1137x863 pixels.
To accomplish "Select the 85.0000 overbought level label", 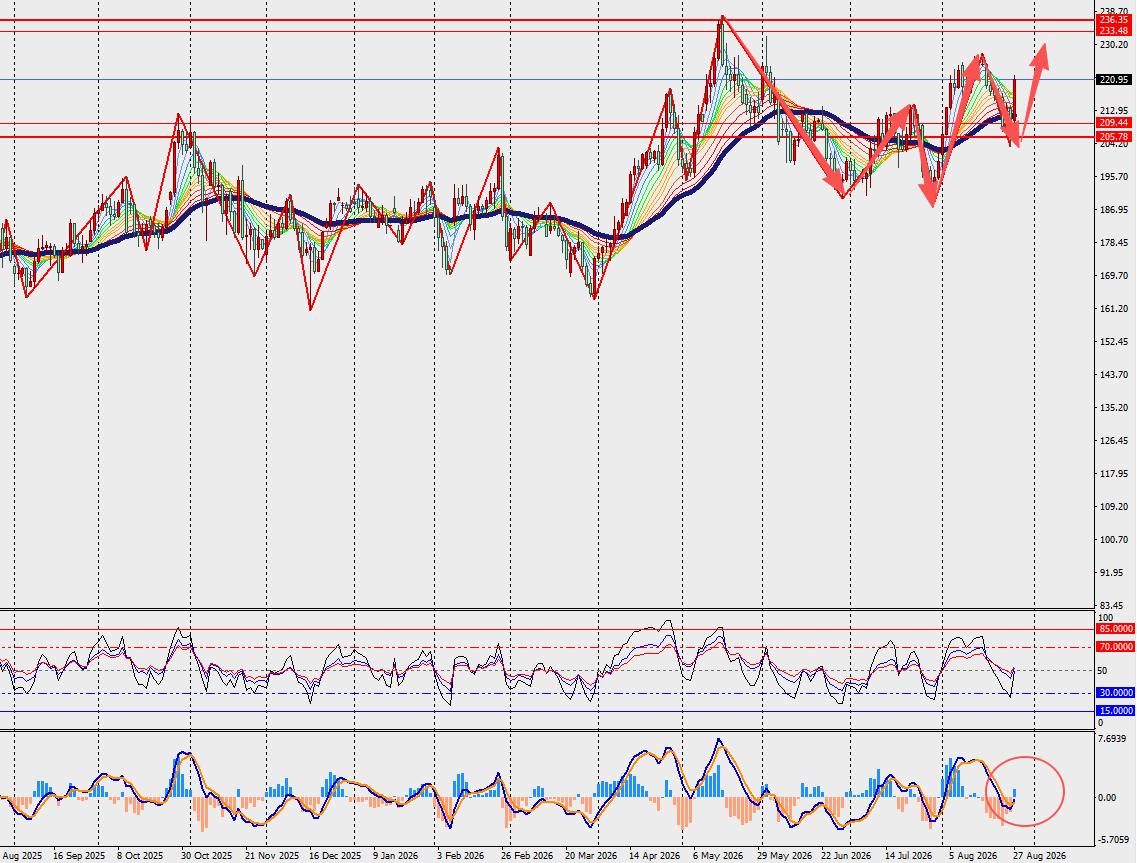I will (x=1115, y=629).
